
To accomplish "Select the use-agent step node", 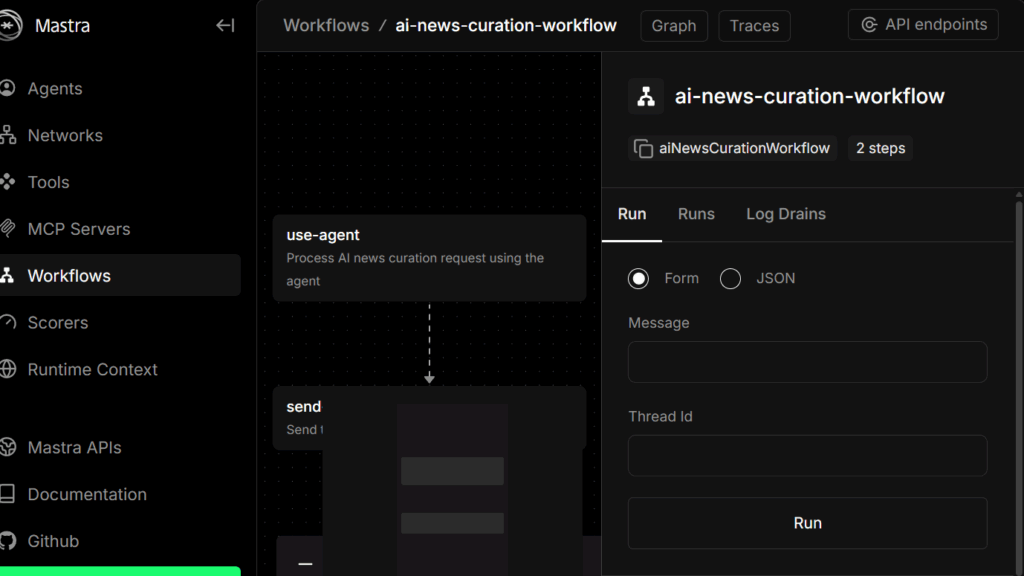I will click(429, 258).
